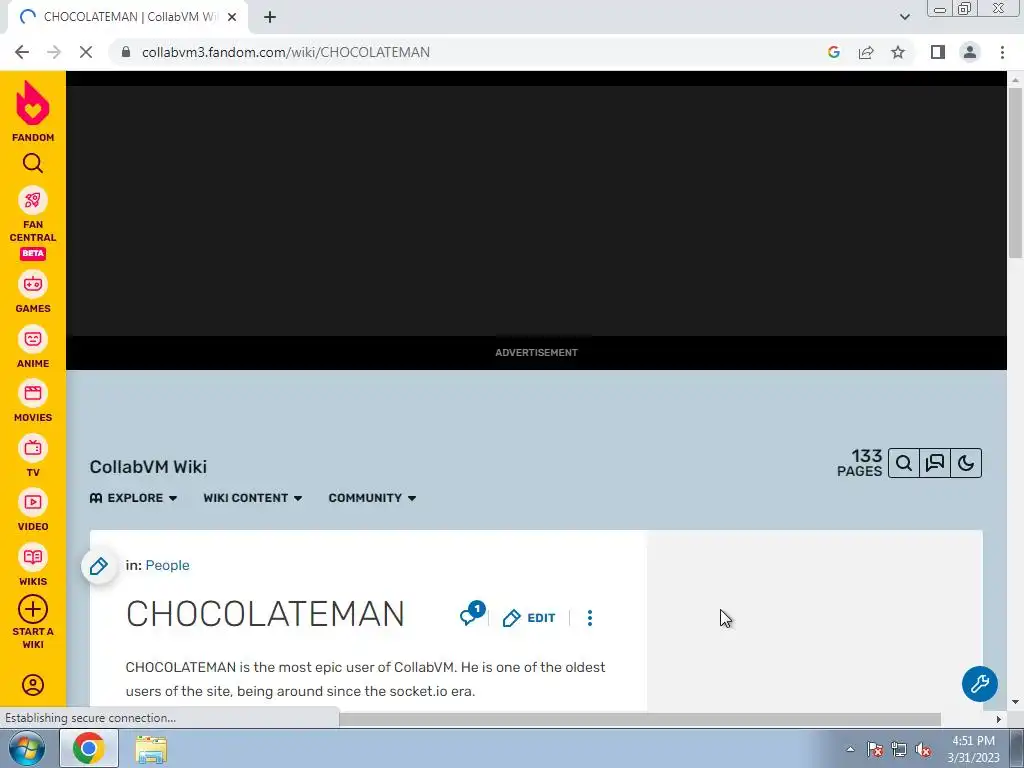Open the user profile icon in the sidebar

(x=33, y=684)
